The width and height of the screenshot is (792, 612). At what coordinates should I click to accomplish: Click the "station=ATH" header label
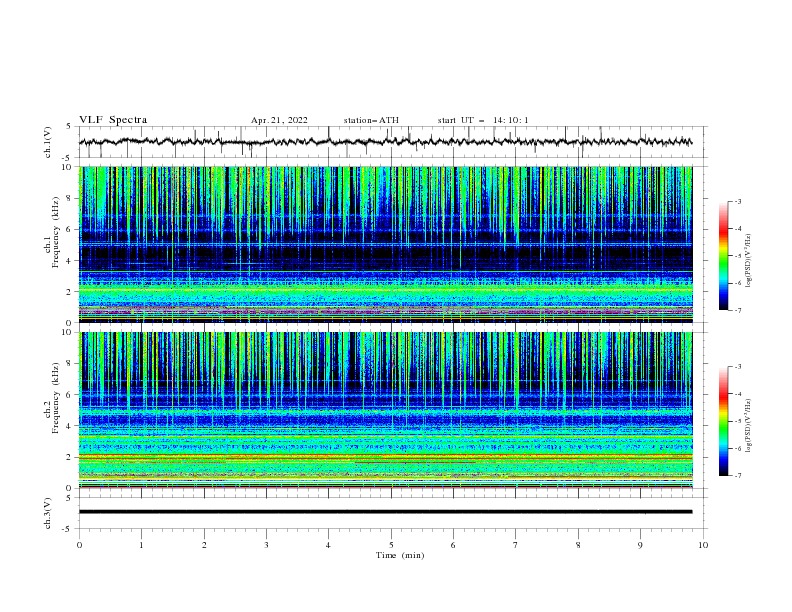pos(371,120)
